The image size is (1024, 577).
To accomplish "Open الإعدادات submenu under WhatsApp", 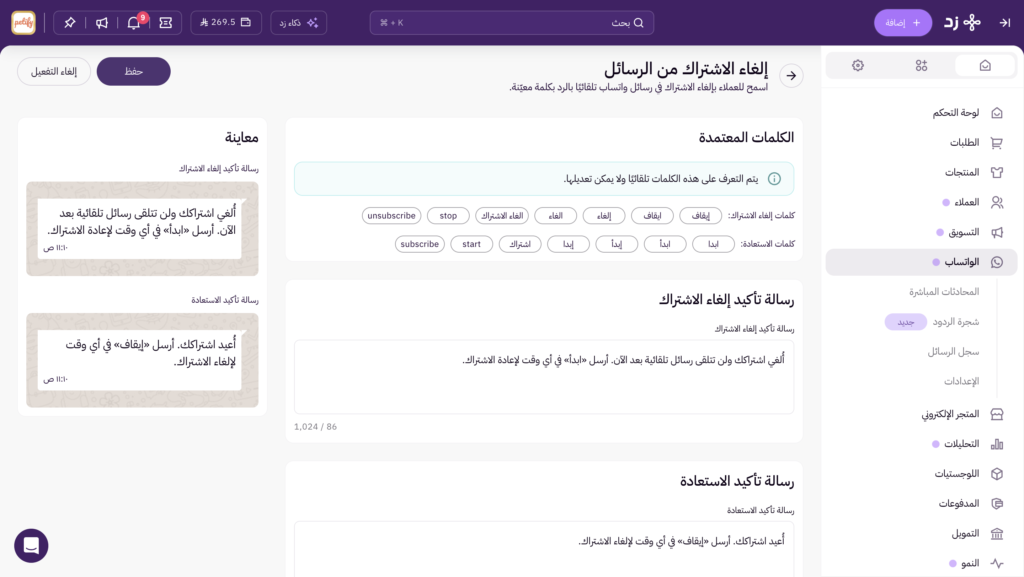I will point(961,381).
